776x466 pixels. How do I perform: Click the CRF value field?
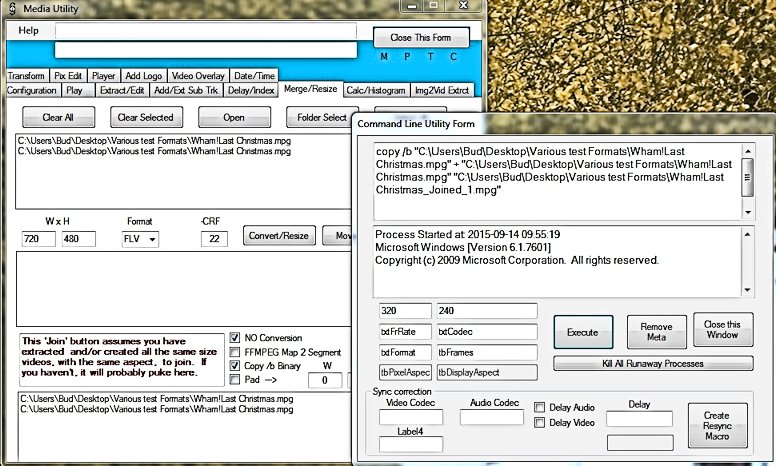[215, 239]
